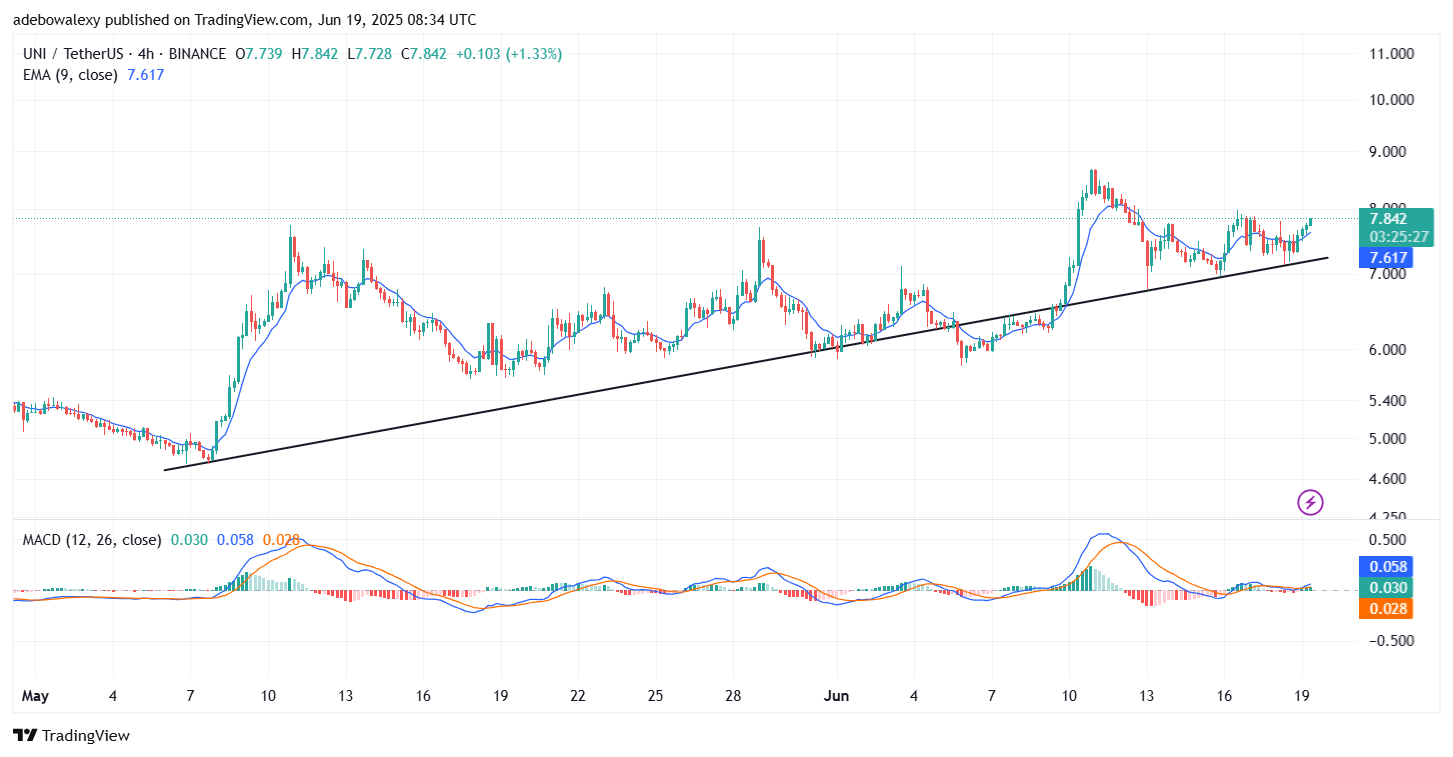The height and width of the screenshot is (757, 1453).
Task: Click the orange 0.028 signal value tag
Action: click(1385, 609)
